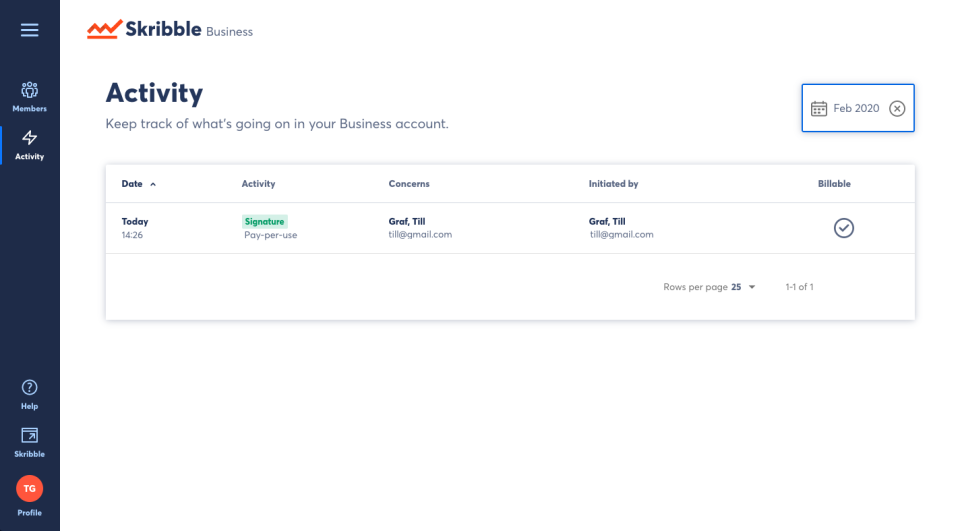The width and height of the screenshot is (960, 531).
Task: Clear the Feb 2020 date filter
Action: [897, 108]
